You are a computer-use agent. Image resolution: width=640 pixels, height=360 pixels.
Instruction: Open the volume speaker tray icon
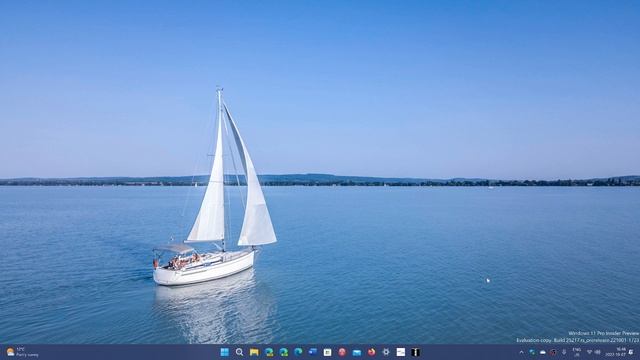598,352
